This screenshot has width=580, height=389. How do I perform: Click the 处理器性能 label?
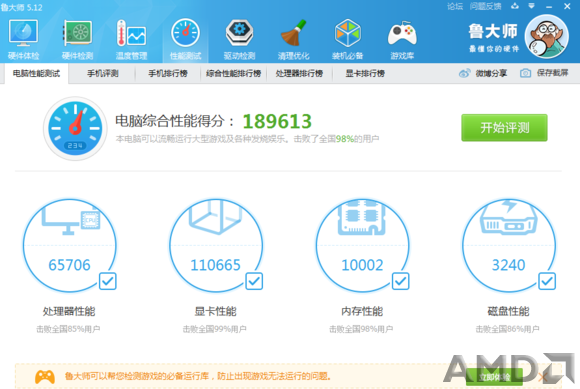click(69, 311)
